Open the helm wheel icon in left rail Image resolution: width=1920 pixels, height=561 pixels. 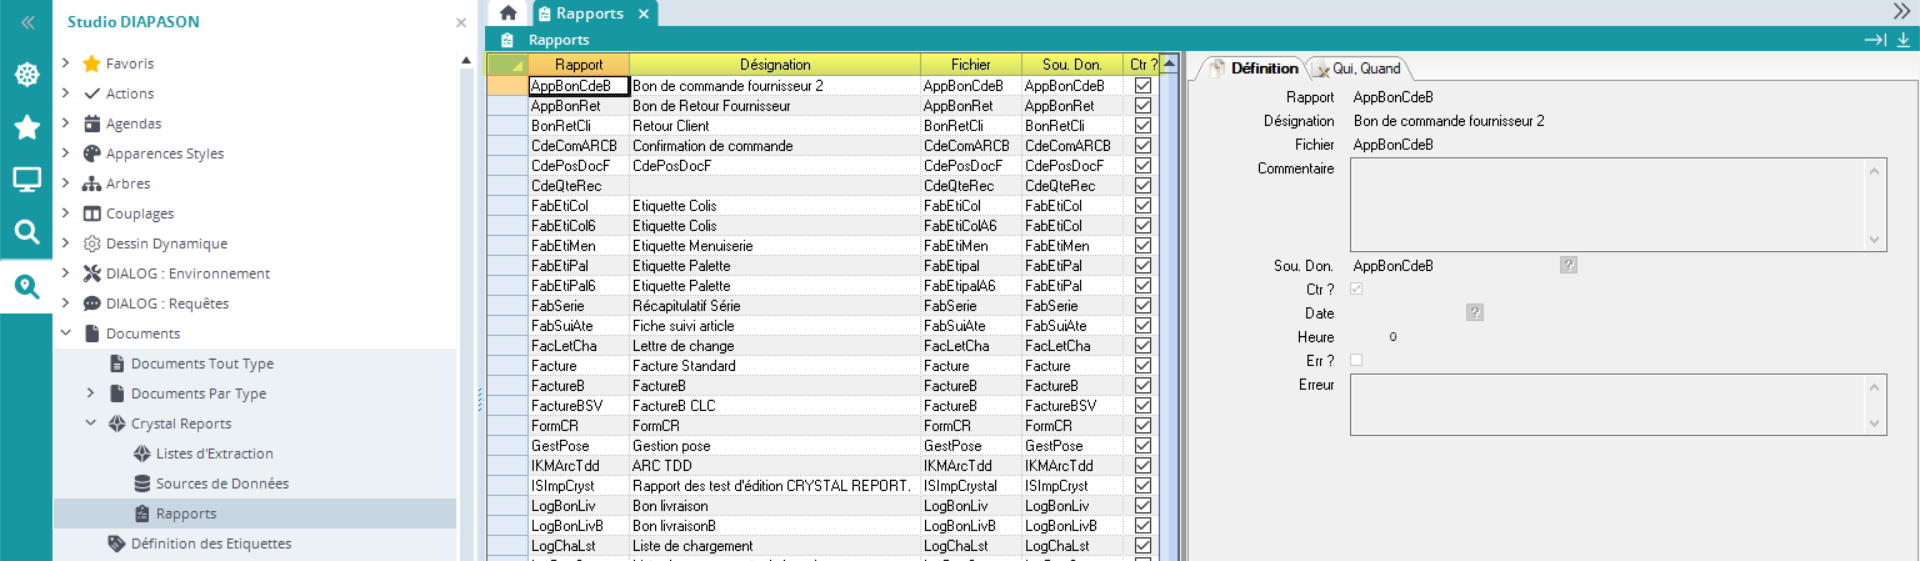coord(27,75)
